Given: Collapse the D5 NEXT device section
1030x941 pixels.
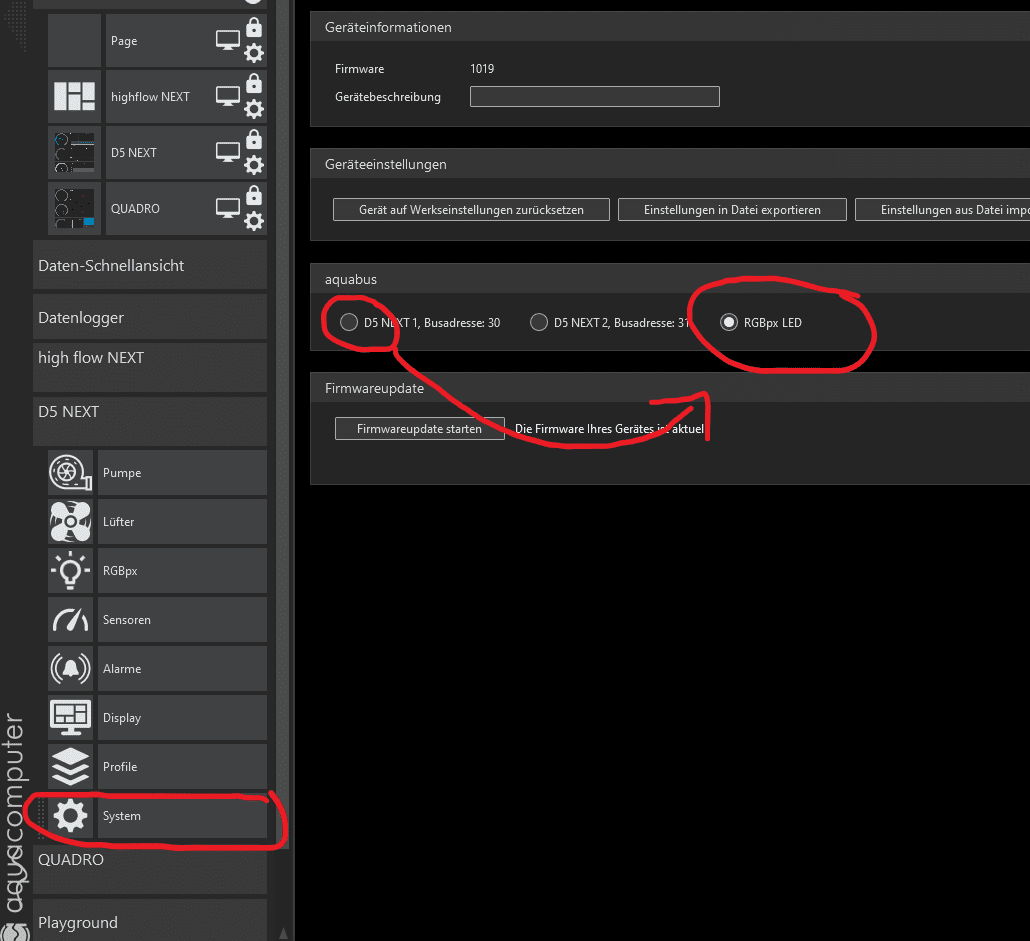Looking at the screenshot, I should [x=150, y=421].
